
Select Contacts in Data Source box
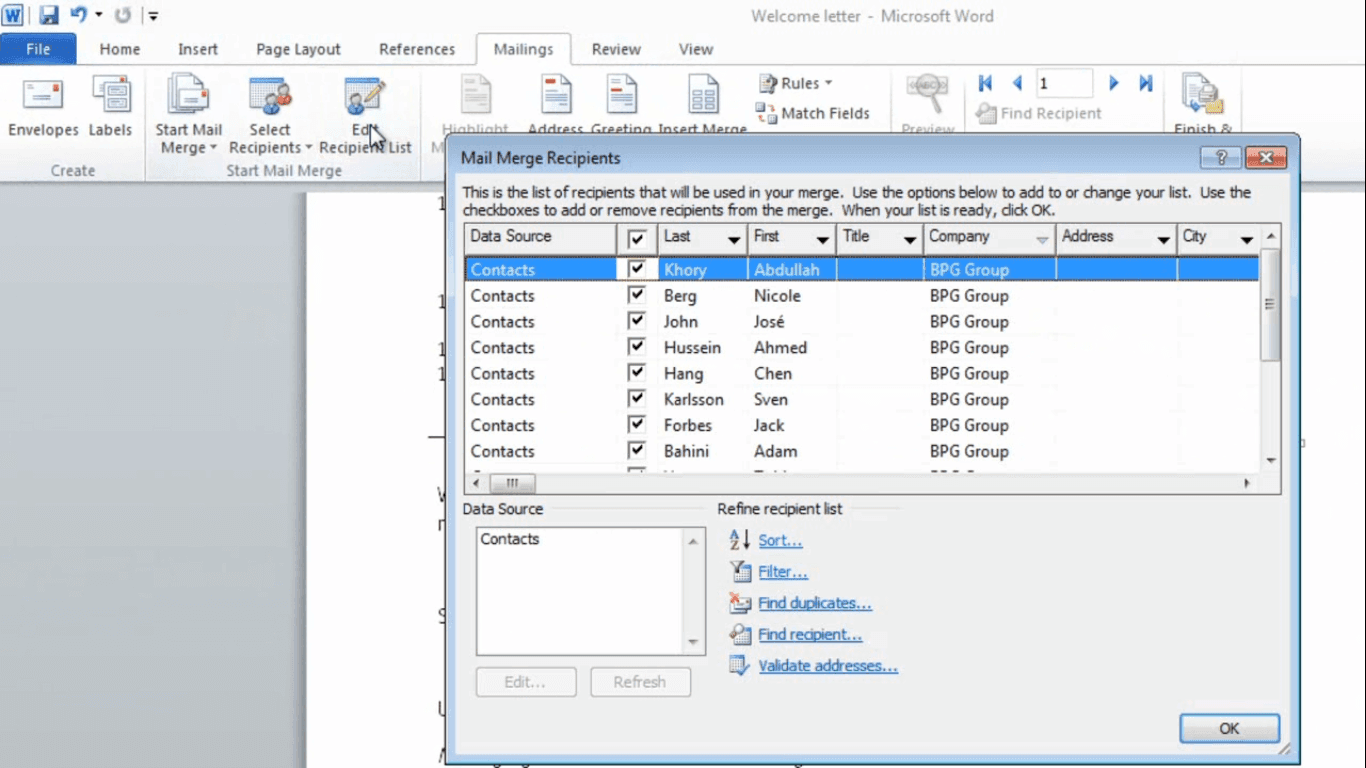click(510, 539)
